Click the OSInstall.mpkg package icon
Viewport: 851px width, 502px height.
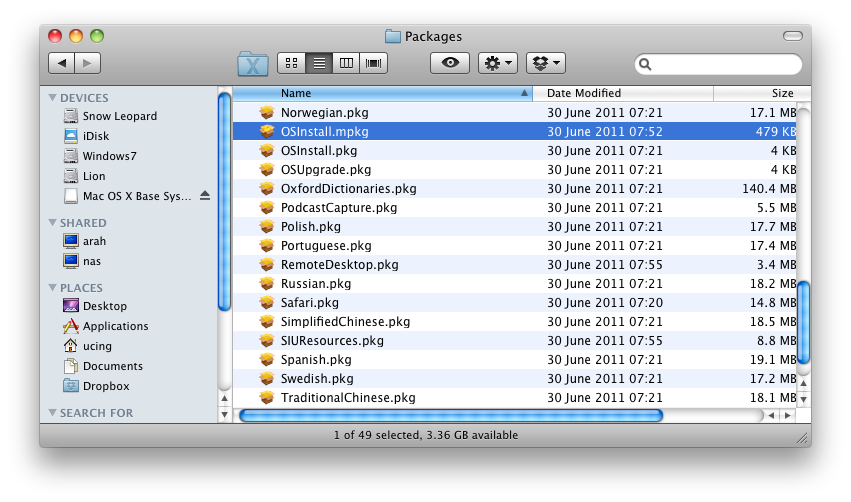[266, 131]
